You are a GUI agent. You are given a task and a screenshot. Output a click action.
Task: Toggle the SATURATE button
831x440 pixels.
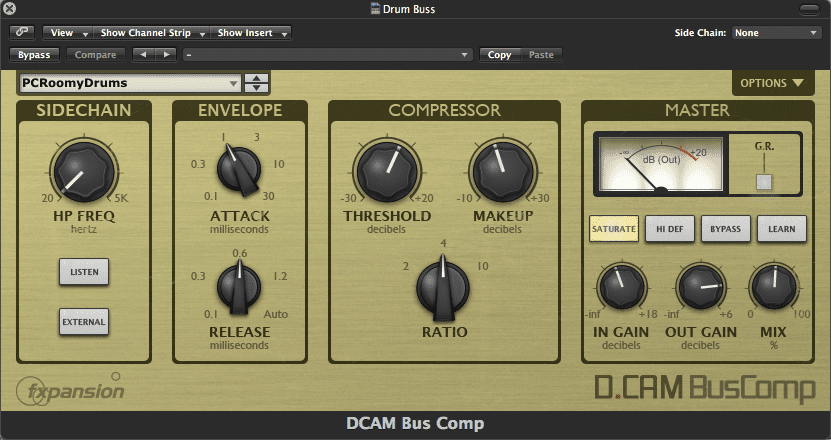614,229
